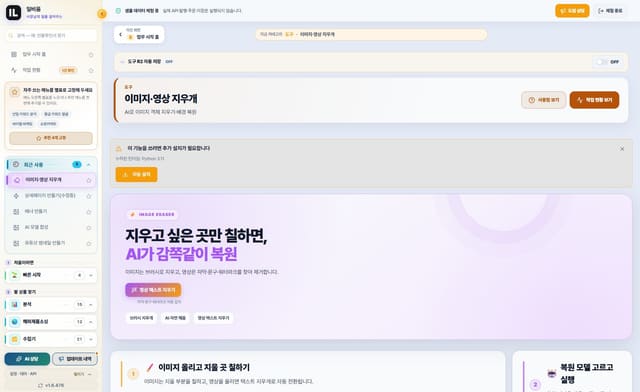
Task: Favorite AI 모델 합성 with its star
Action: [89, 228]
